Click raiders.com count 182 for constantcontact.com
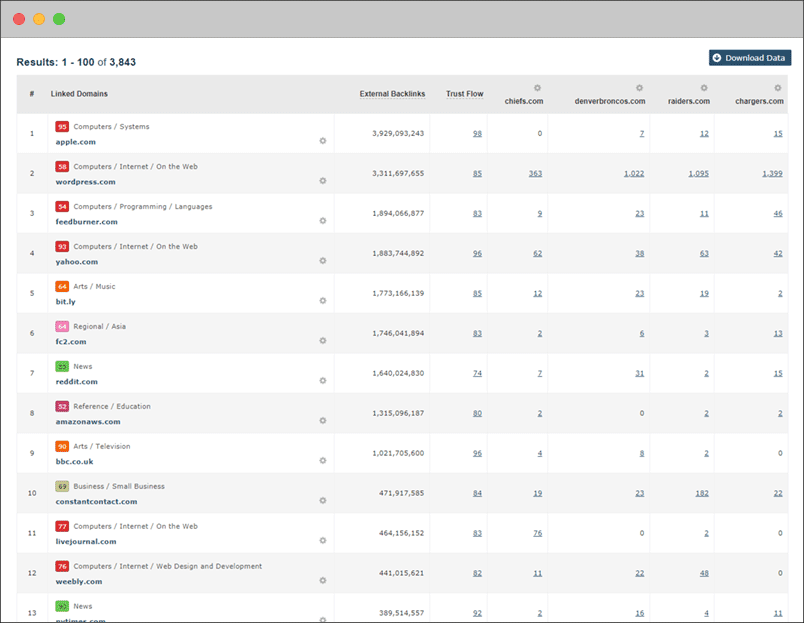This screenshot has height=623, width=804. click(x=702, y=494)
